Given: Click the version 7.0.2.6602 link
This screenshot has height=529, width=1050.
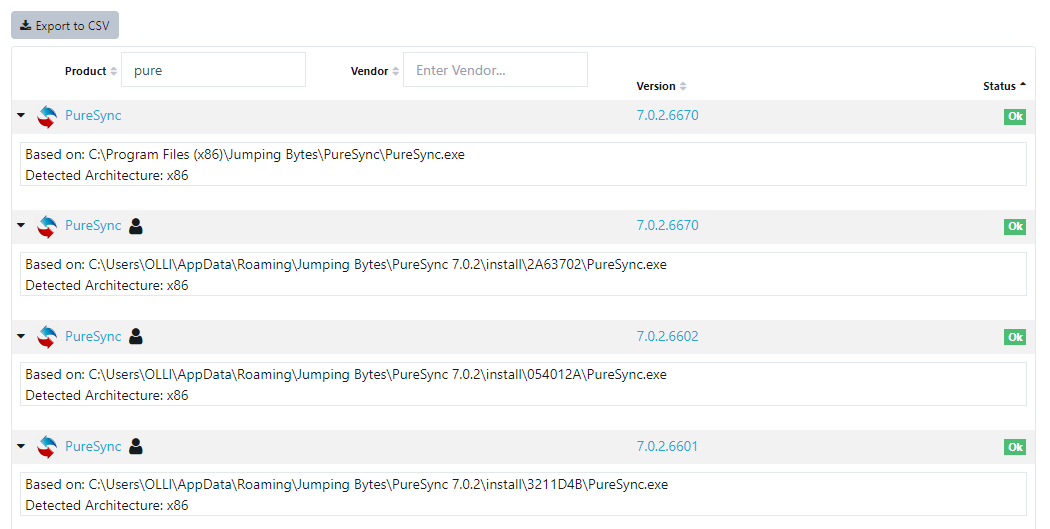Looking at the screenshot, I should 668,336.
